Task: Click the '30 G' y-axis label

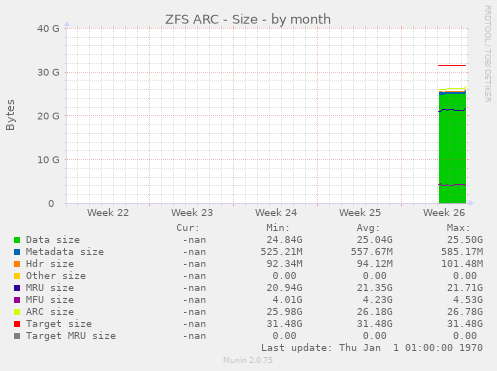Action: (48, 72)
